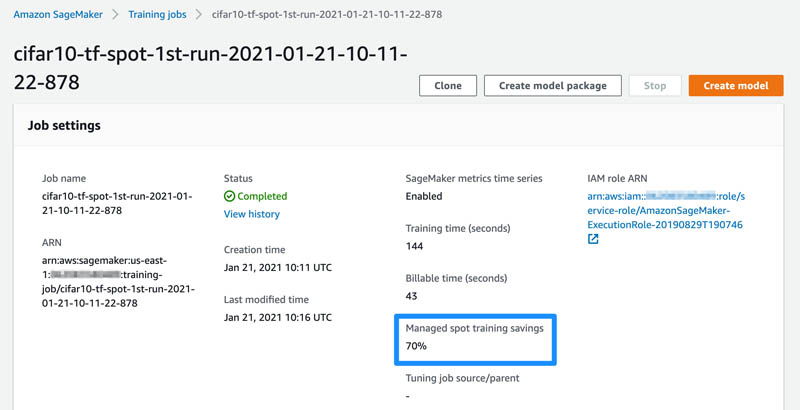Click external link icon under IAM role
Screen dimensions: 800x410
point(593,239)
